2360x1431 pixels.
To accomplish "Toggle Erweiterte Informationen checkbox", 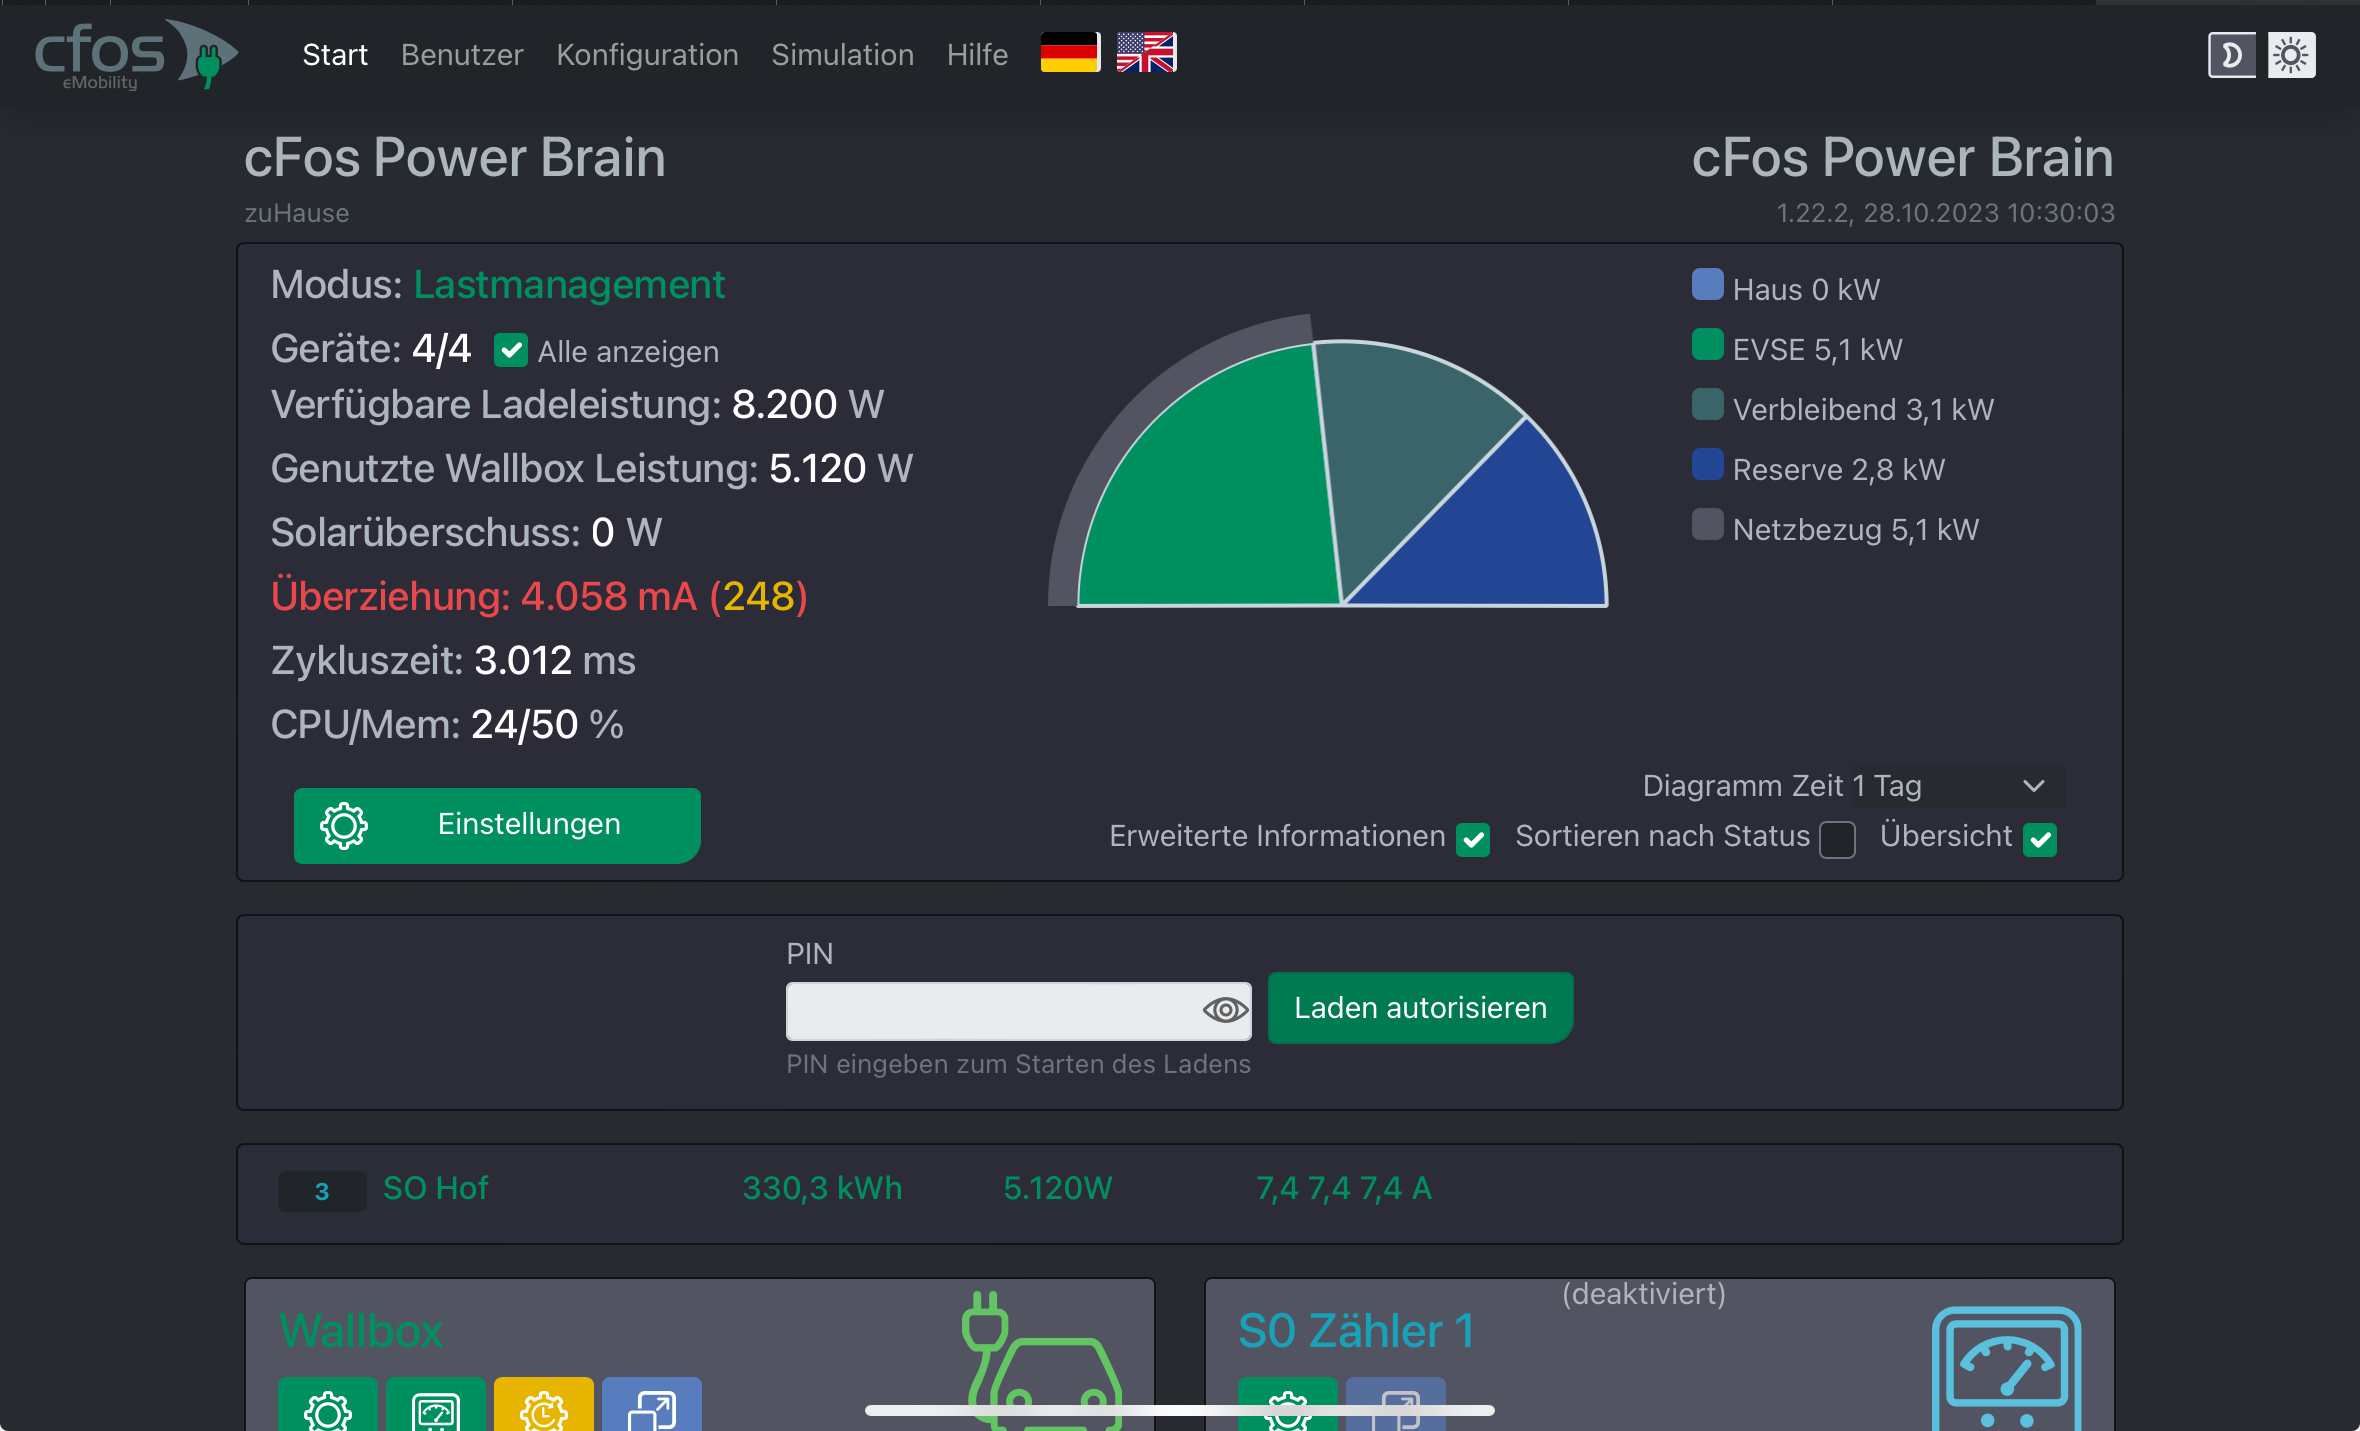I will click(x=1473, y=839).
